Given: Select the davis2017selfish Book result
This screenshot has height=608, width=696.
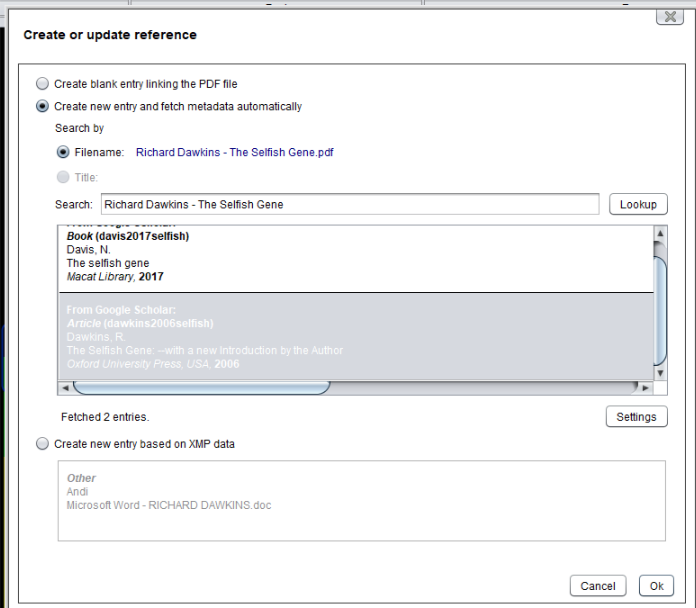Looking at the screenshot, I should tap(356, 259).
